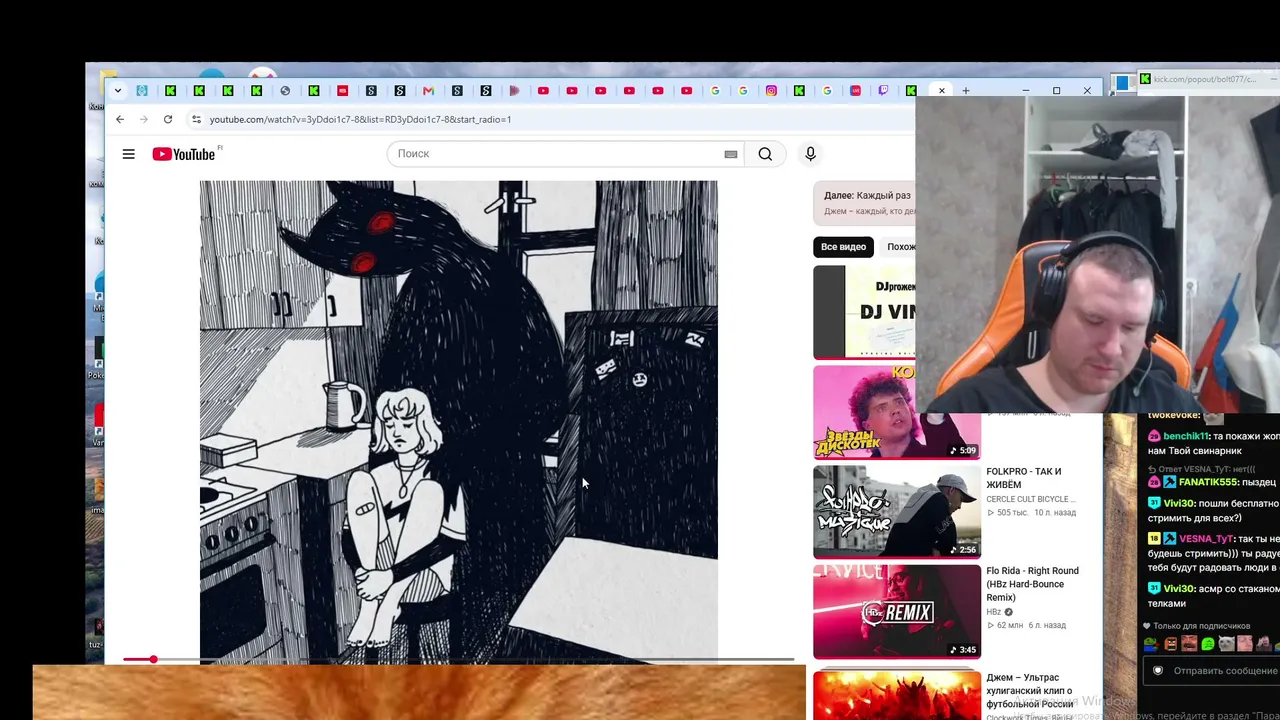Select the "Похожие" filter chip

pos(900,247)
